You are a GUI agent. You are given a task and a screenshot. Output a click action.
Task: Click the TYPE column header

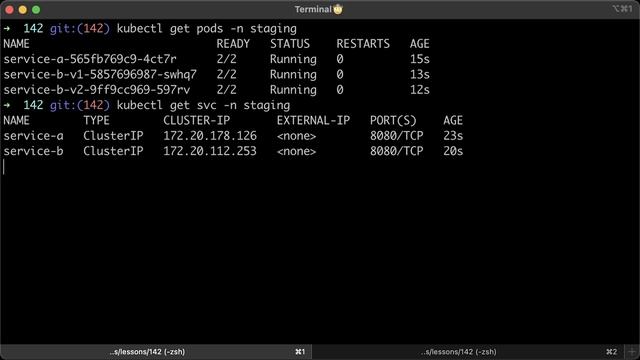point(96,120)
